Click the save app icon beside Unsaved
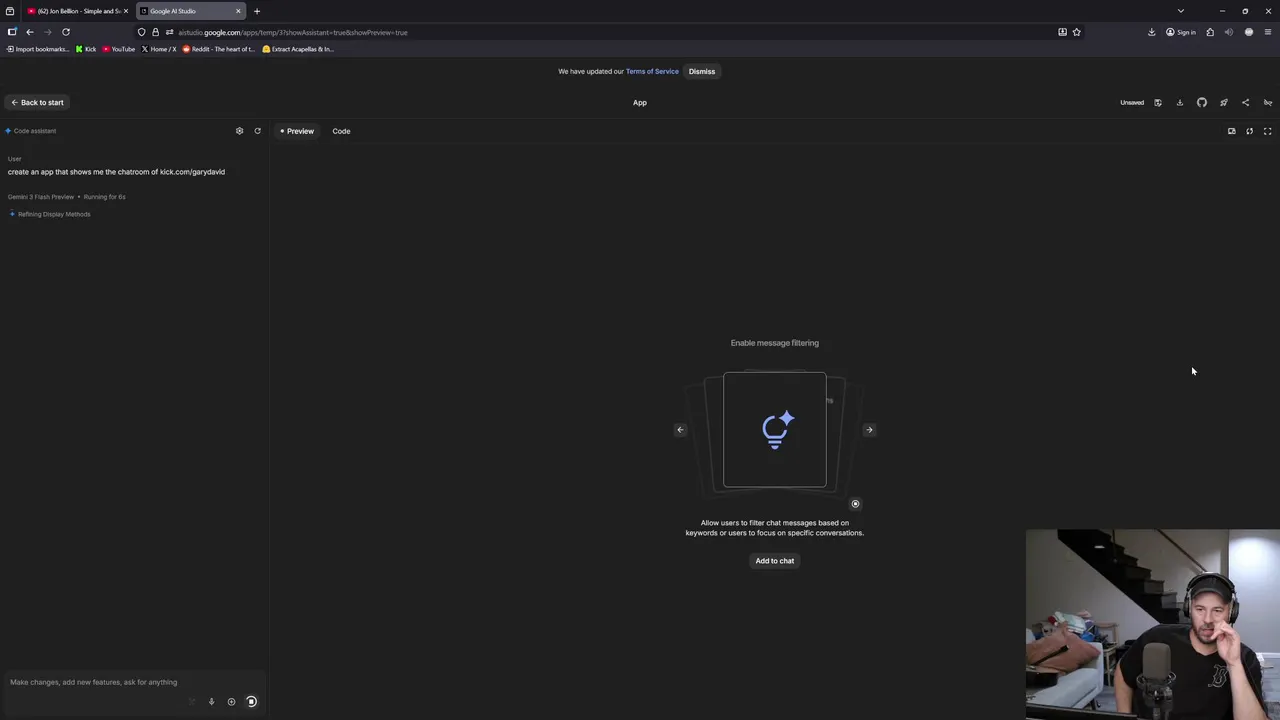This screenshot has height=720, width=1280. [1158, 102]
